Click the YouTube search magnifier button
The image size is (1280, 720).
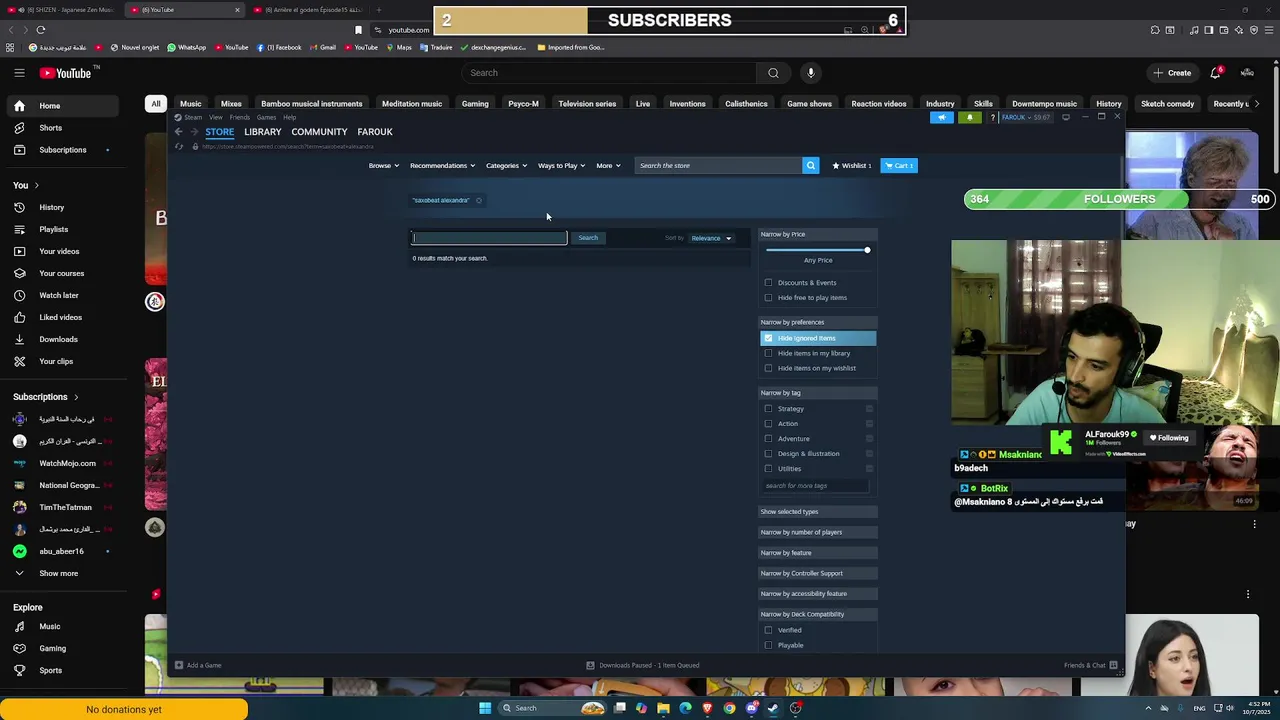773,73
